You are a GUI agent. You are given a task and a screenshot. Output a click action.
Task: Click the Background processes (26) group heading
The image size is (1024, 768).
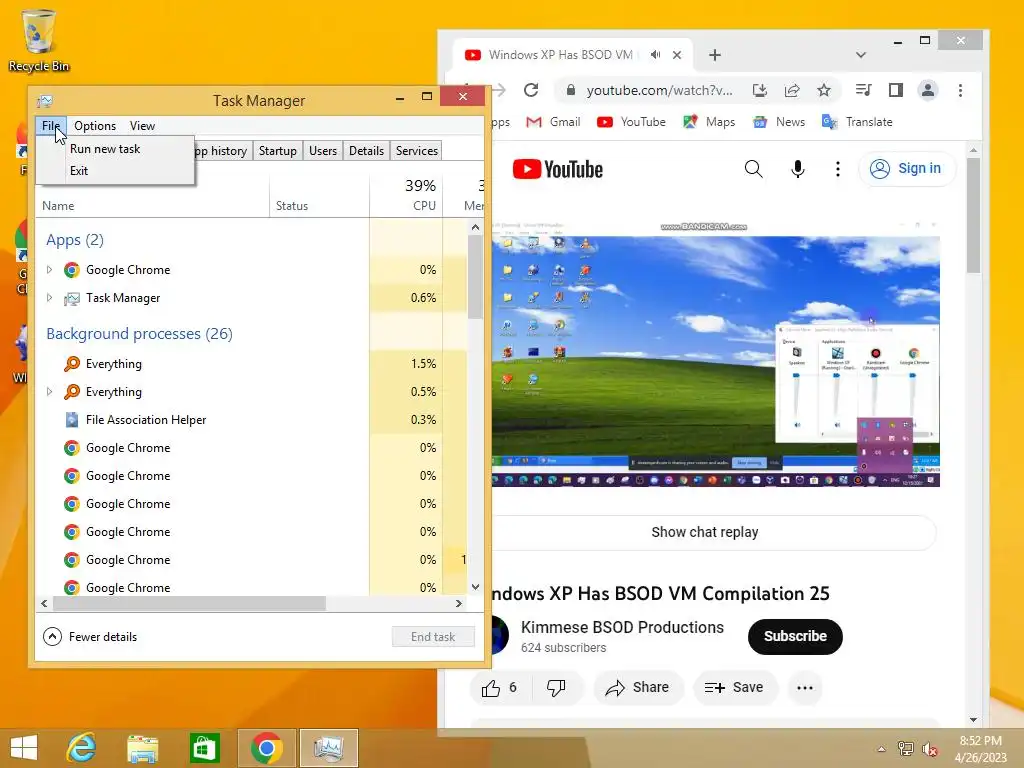[x=139, y=334]
